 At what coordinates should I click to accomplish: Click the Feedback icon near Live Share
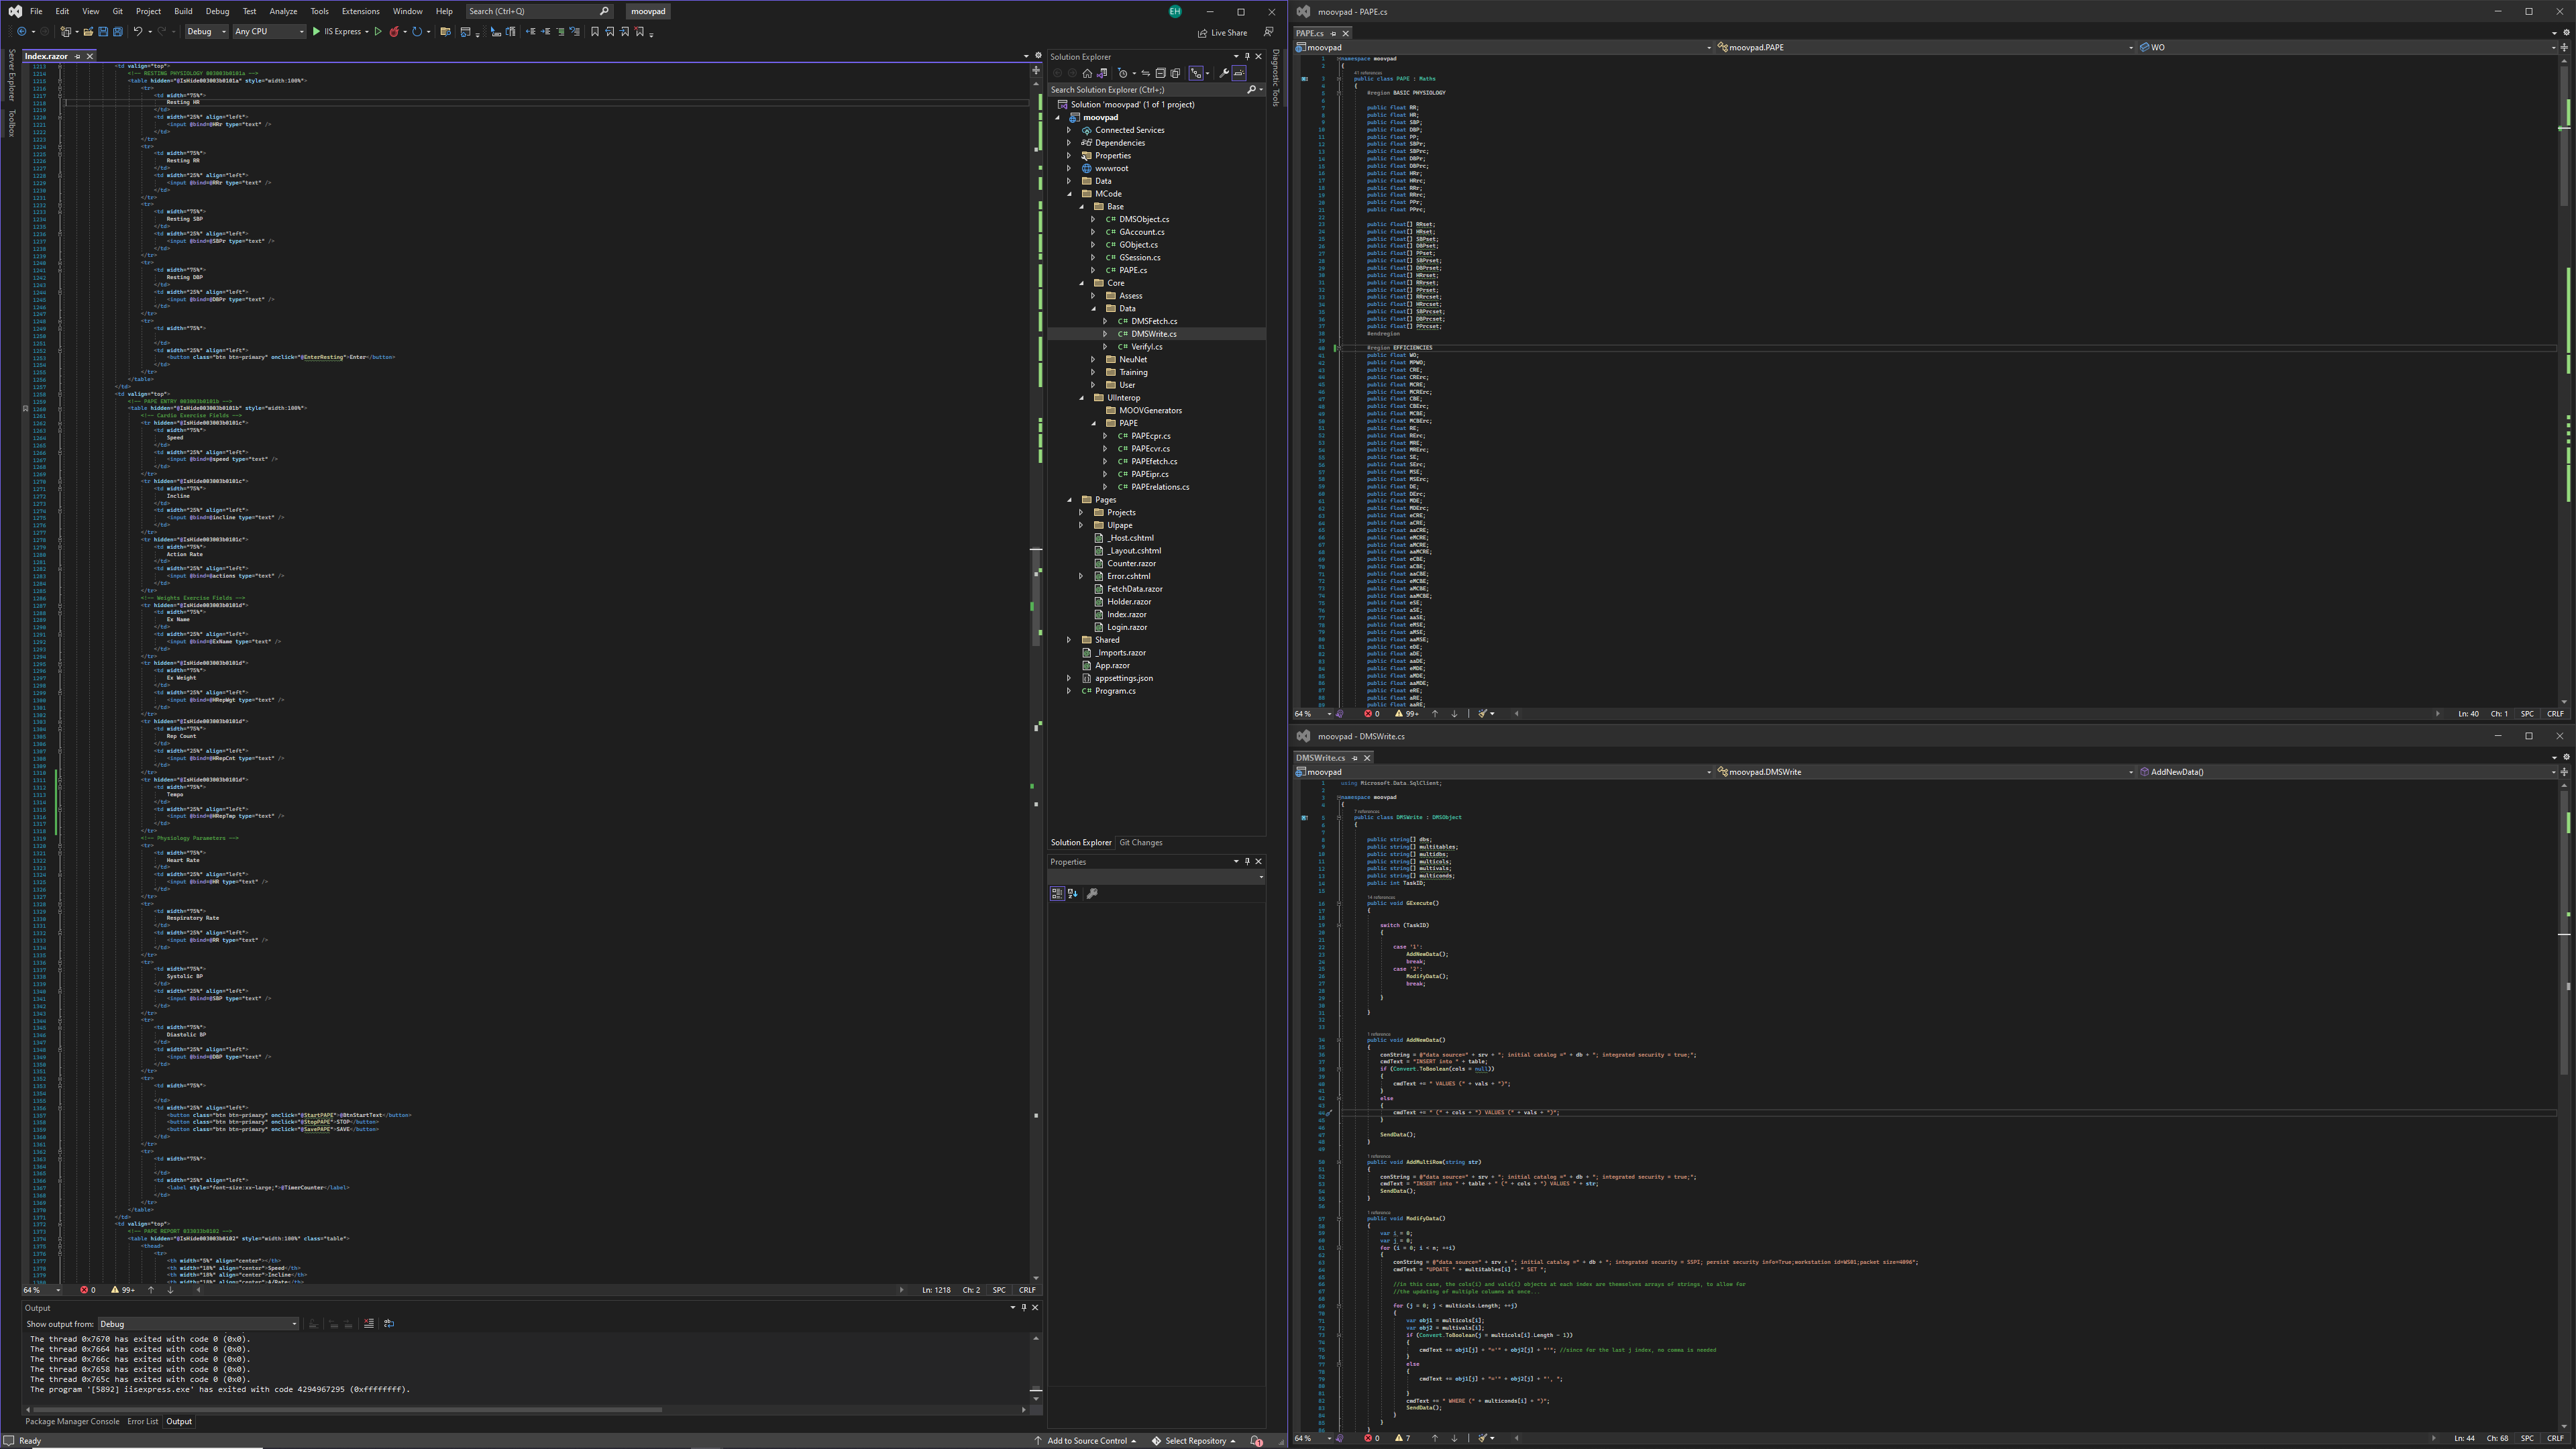click(1268, 32)
